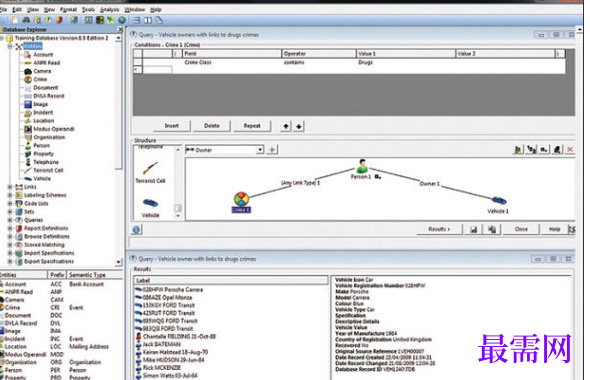
Task: Select the DVLA Record entity
Action: point(49,96)
